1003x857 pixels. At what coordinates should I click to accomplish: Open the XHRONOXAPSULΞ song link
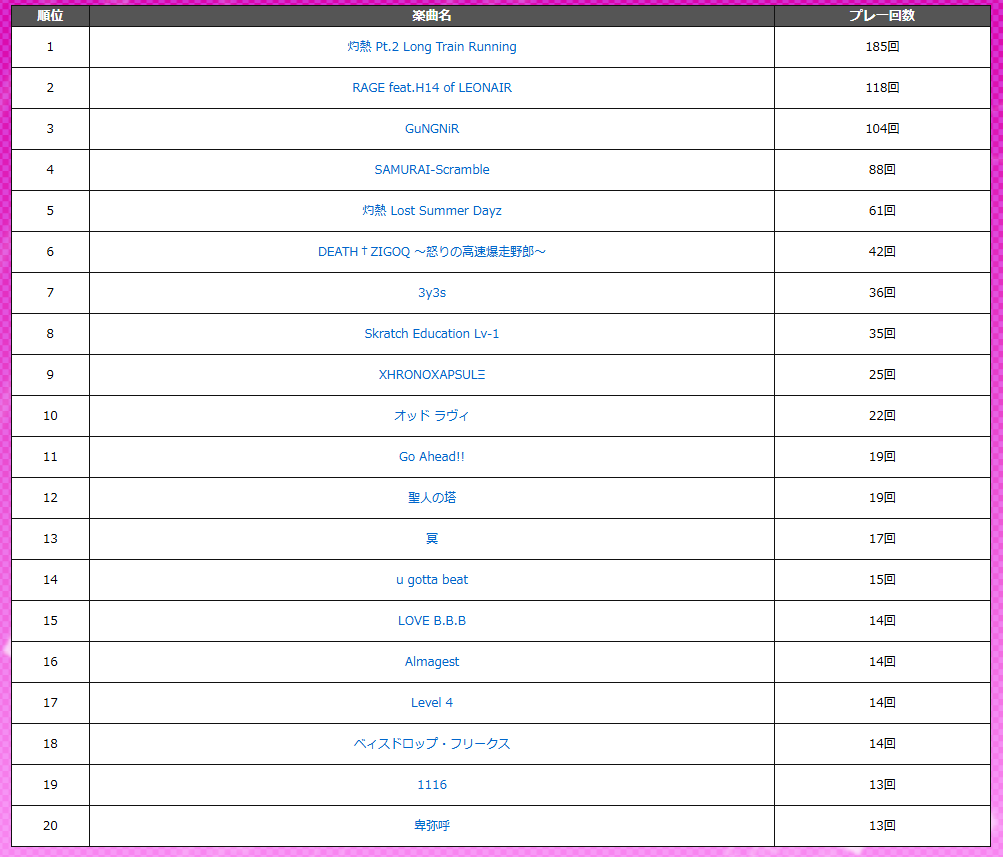[x=431, y=375]
